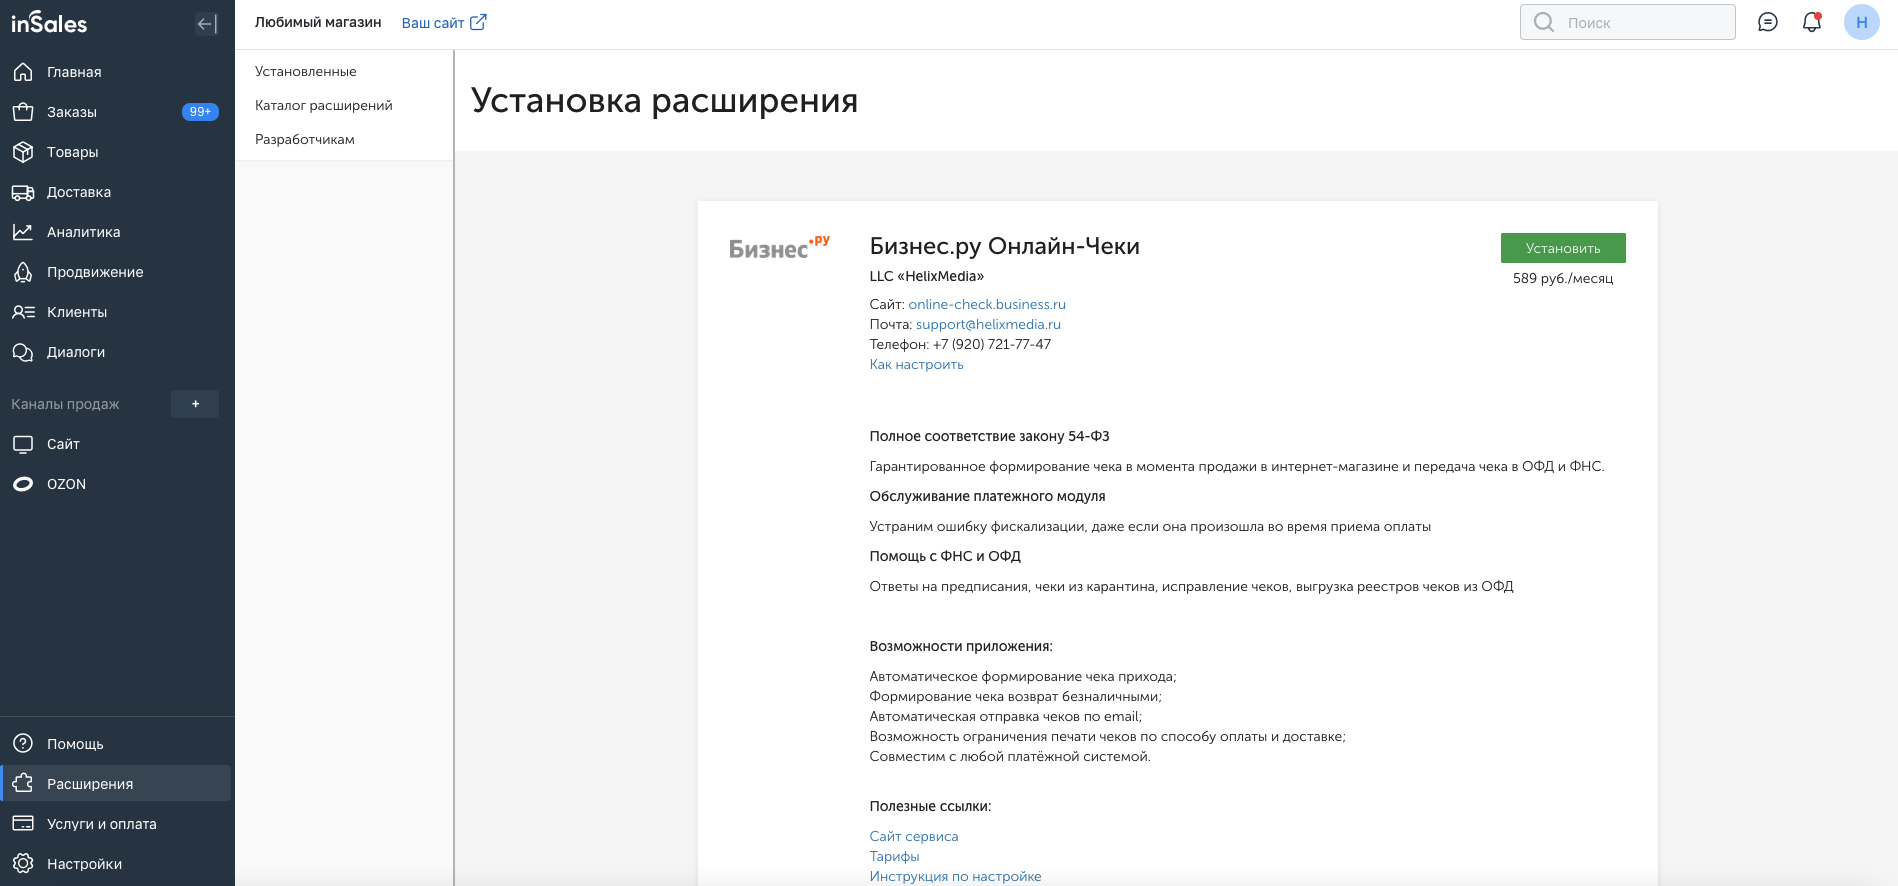This screenshot has width=1898, height=886.
Task: Open the Как настроить link
Action: [917, 364]
